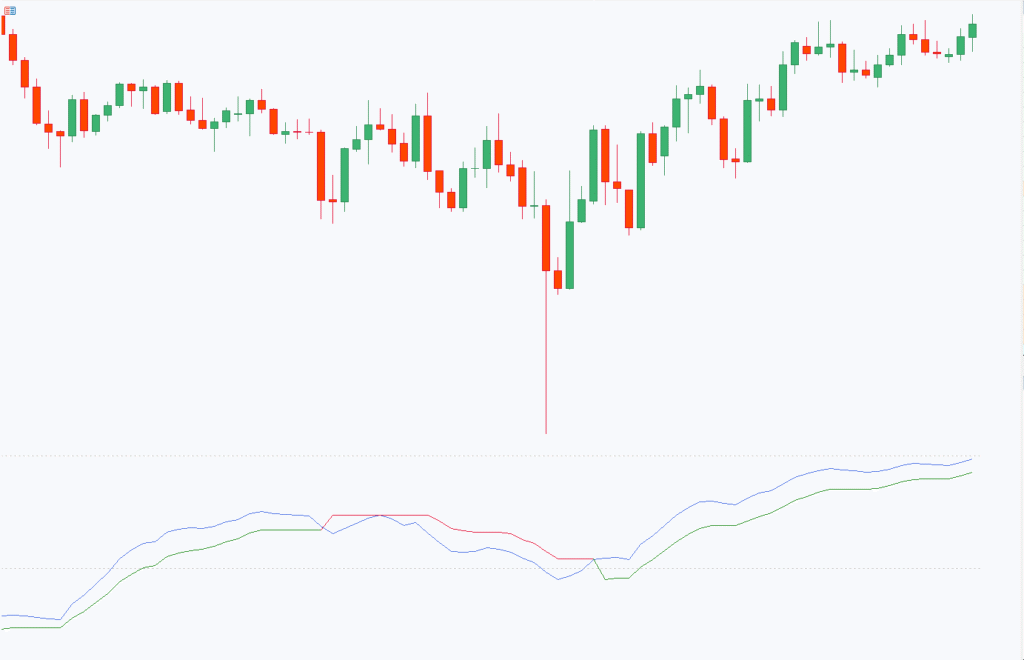
Task: Click the green indicator line at its left start
Action: point(5,629)
